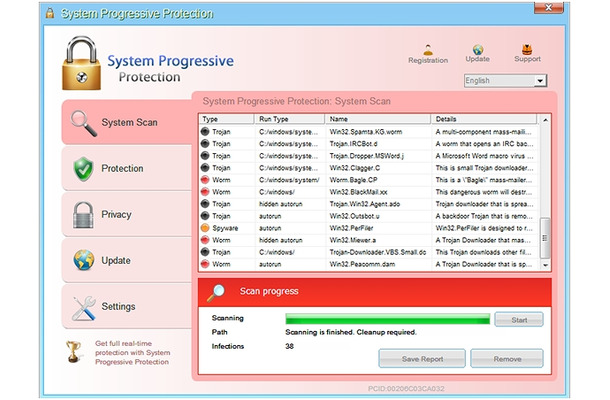Sort by the Name column header
The height and width of the screenshot is (400, 610).
tap(378, 119)
